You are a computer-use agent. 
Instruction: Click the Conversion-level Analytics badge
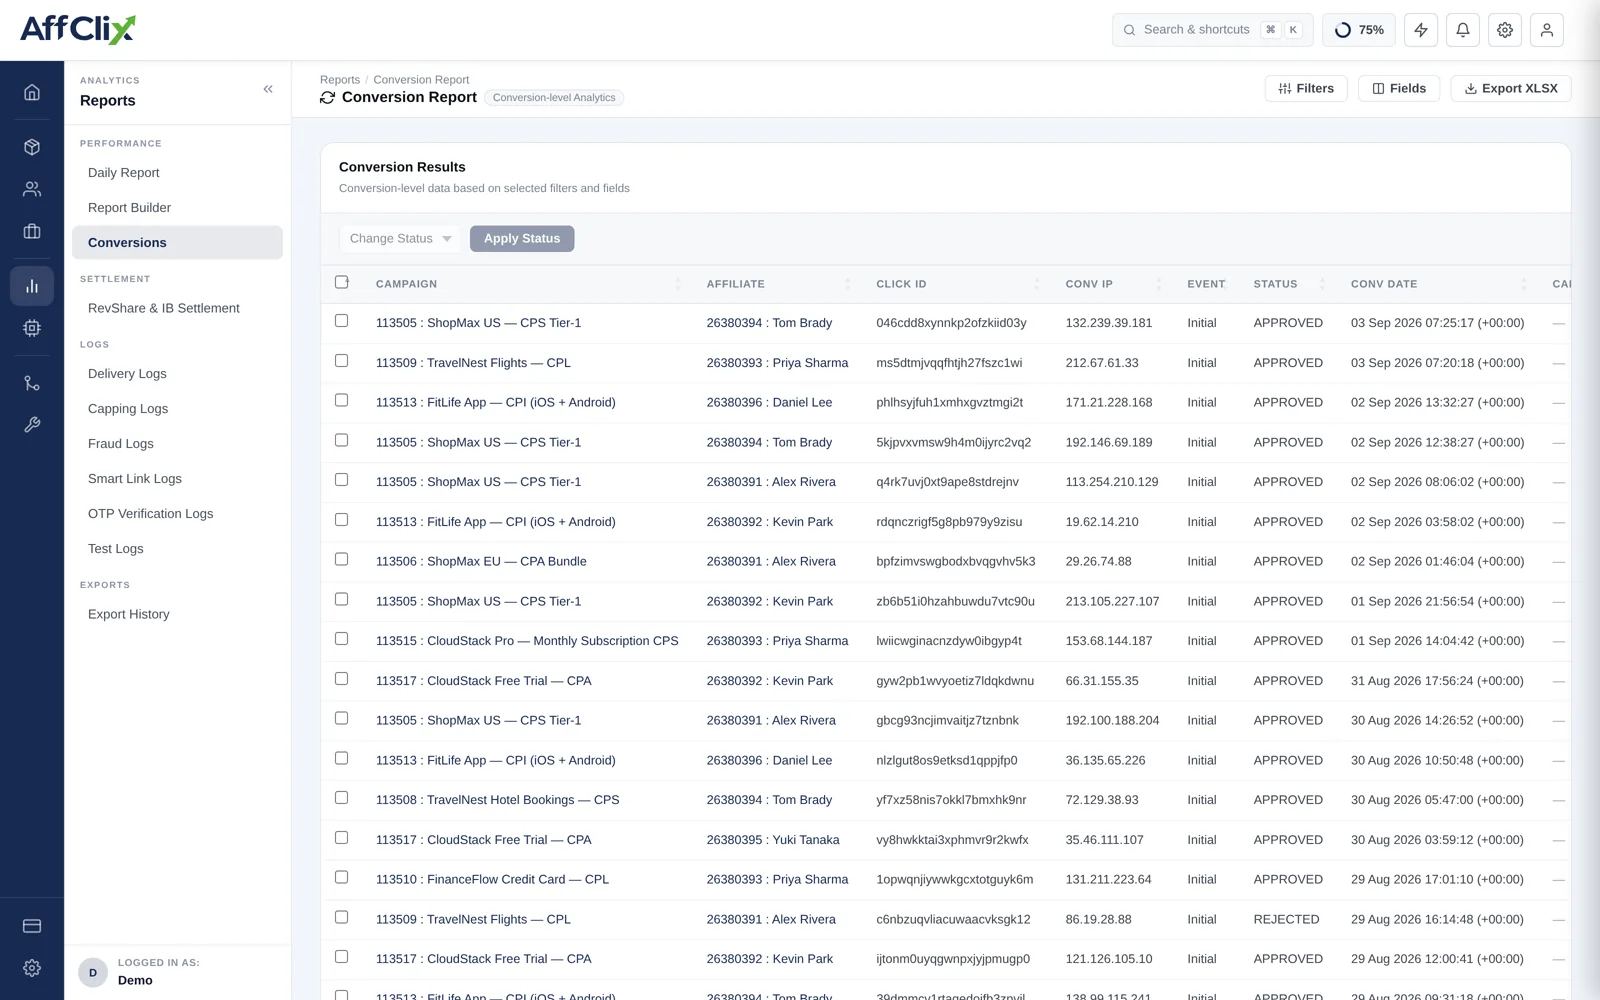554,98
